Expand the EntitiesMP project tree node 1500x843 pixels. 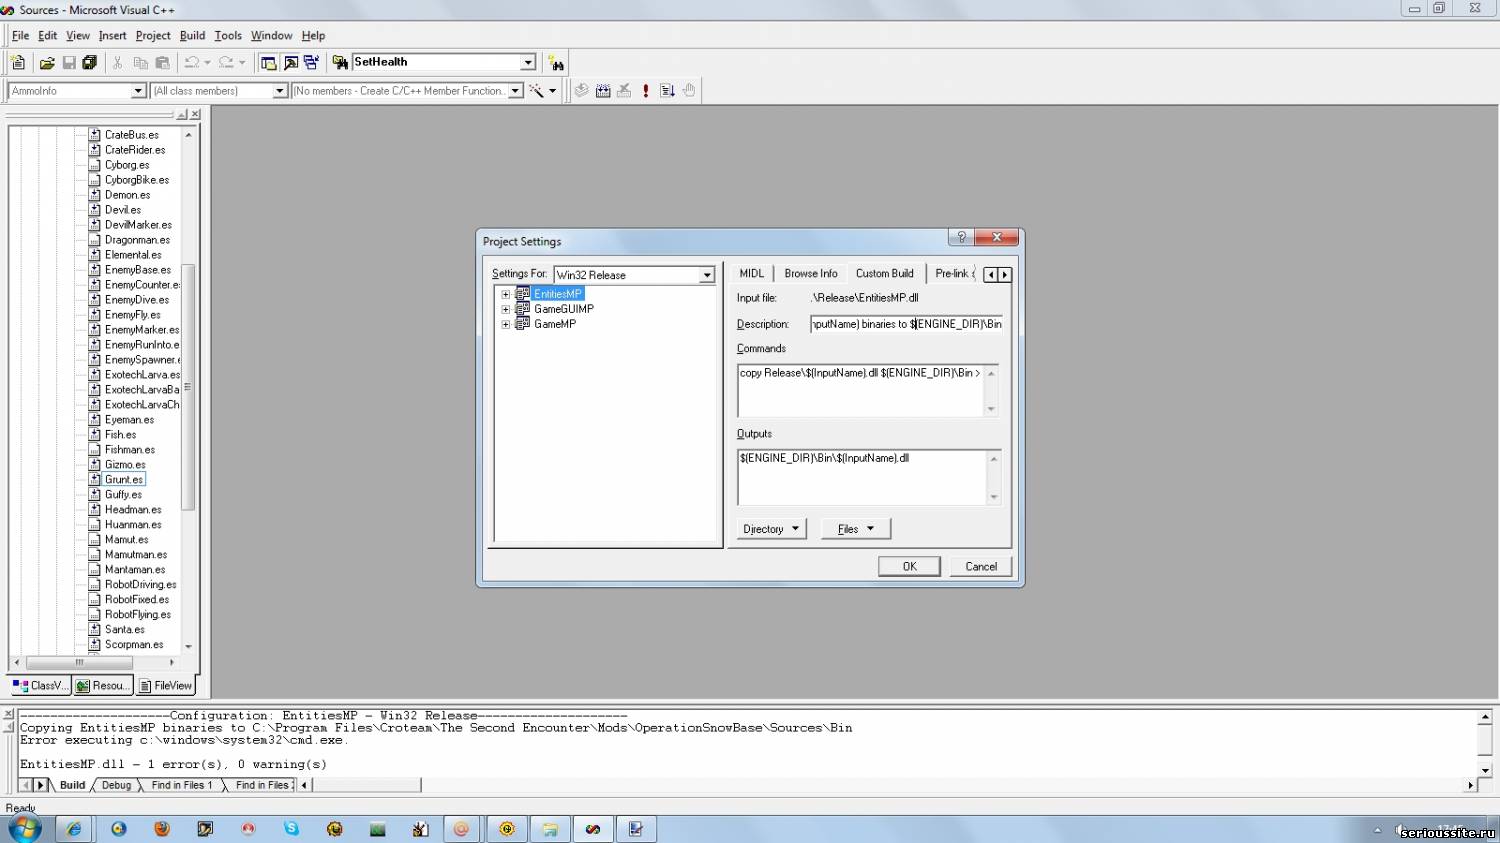point(506,294)
